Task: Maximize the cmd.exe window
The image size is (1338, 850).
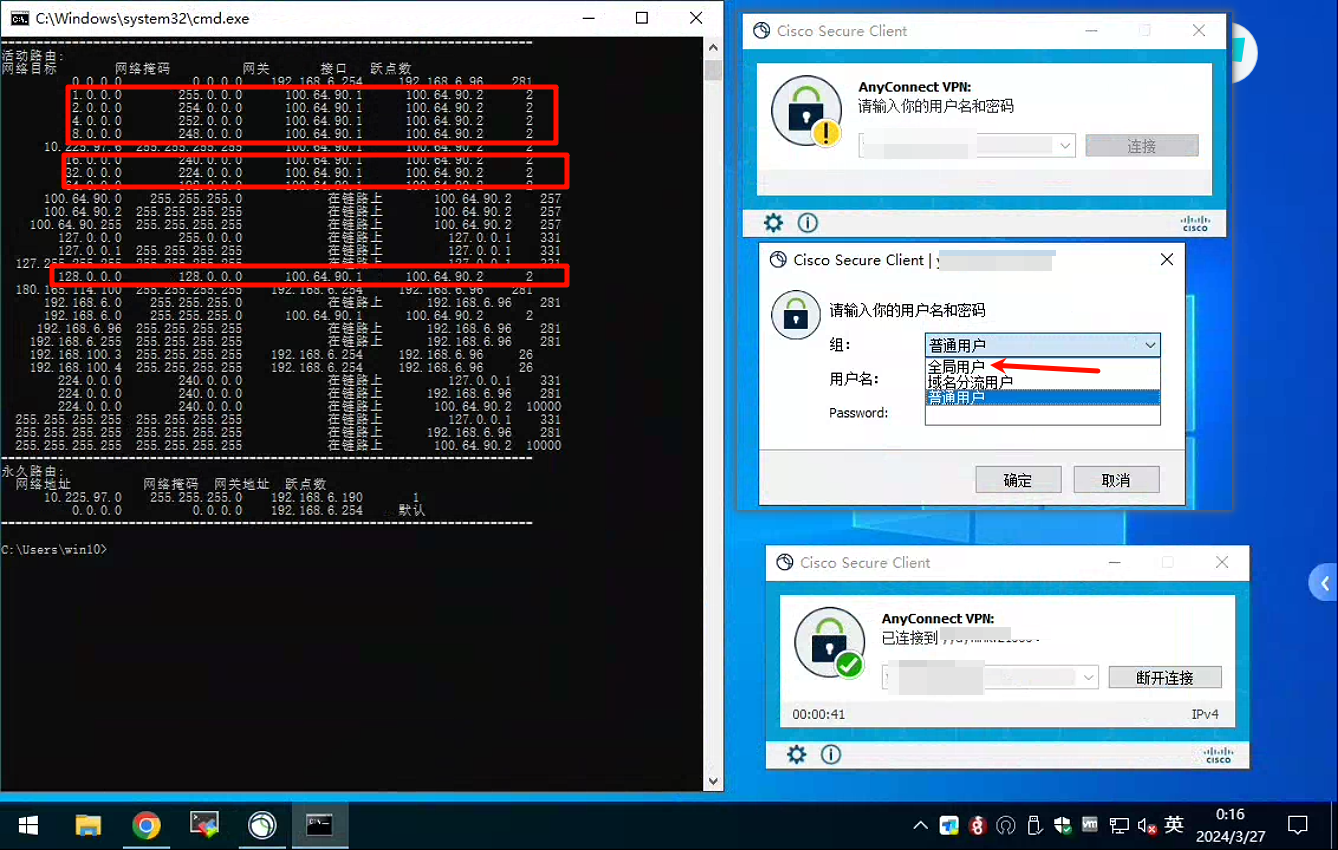Action: click(642, 18)
